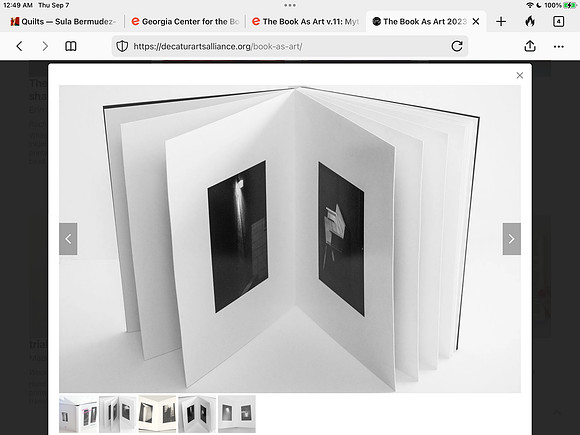Click the URL address field
The width and height of the screenshot is (580, 435).
(x=290, y=46)
